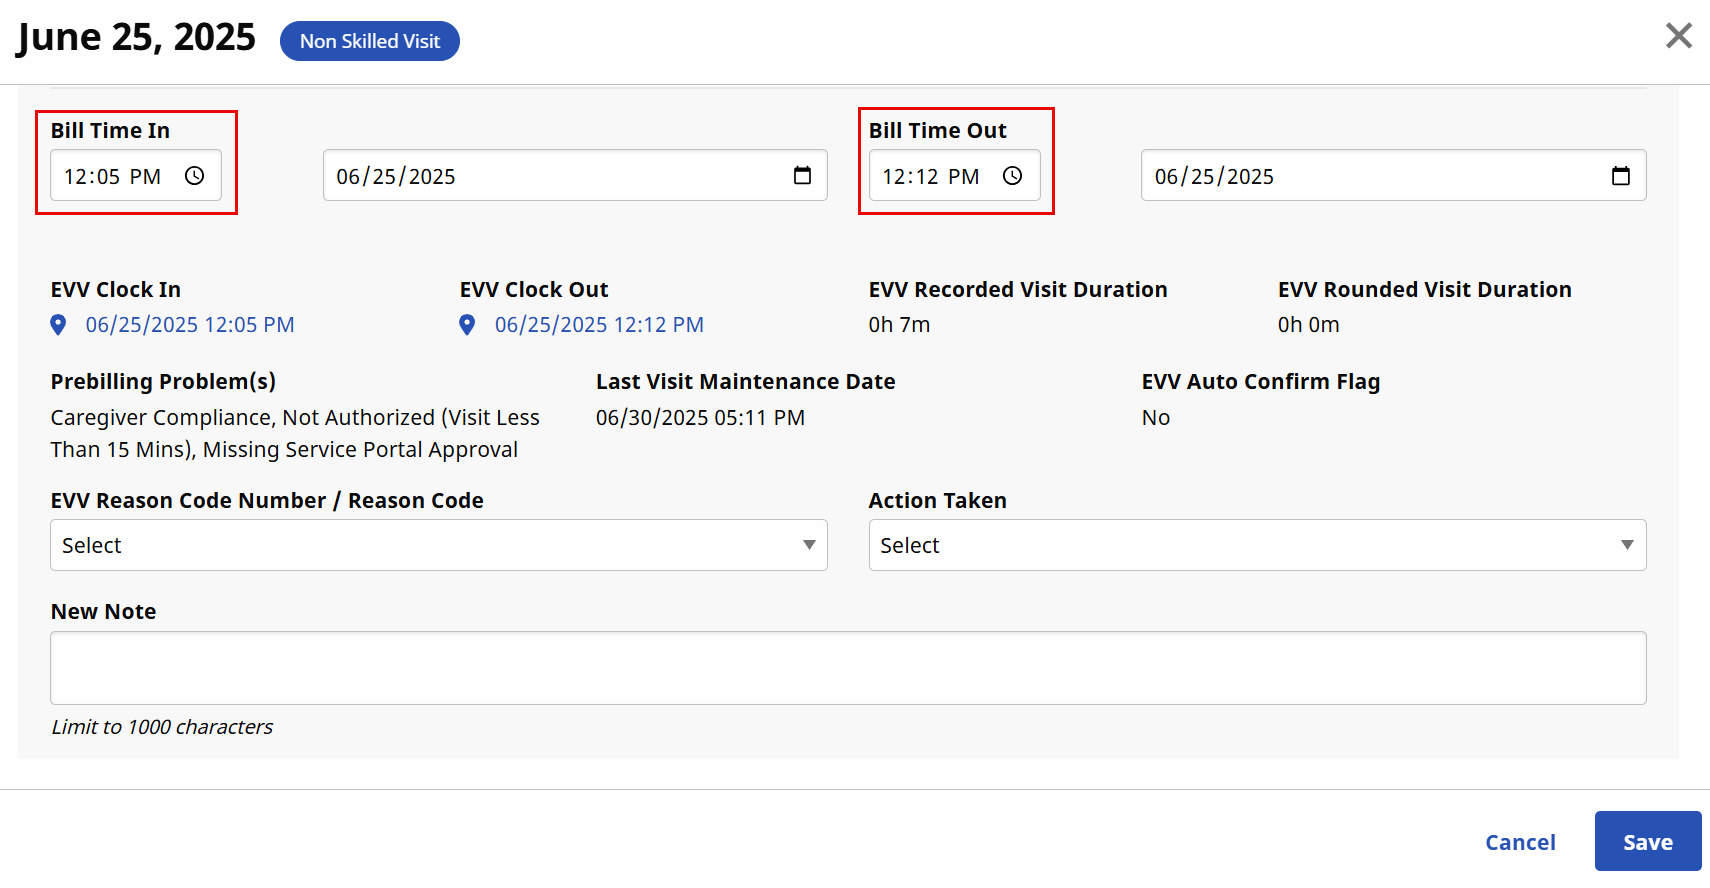The height and width of the screenshot is (888, 1710).
Task: Open calendar picker for Bill Time Out date
Action: (x=1620, y=176)
